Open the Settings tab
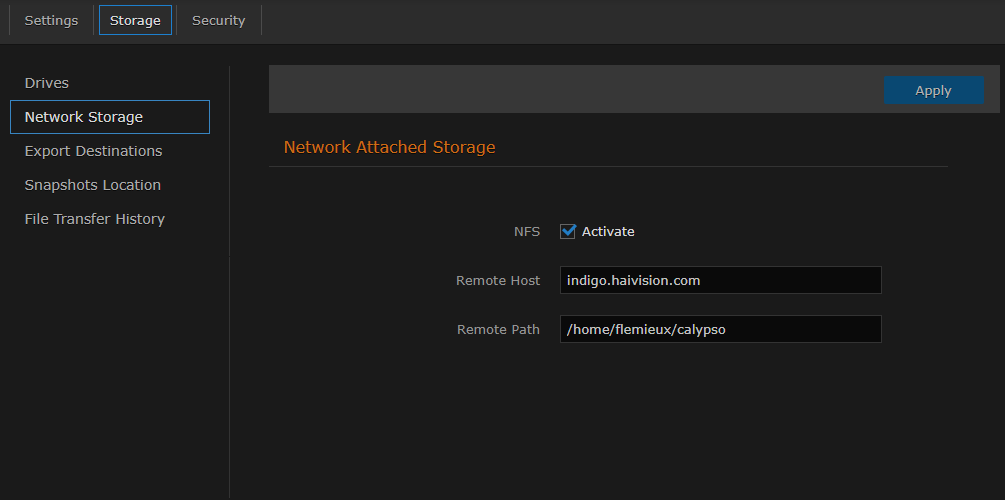 pyautogui.click(x=51, y=21)
